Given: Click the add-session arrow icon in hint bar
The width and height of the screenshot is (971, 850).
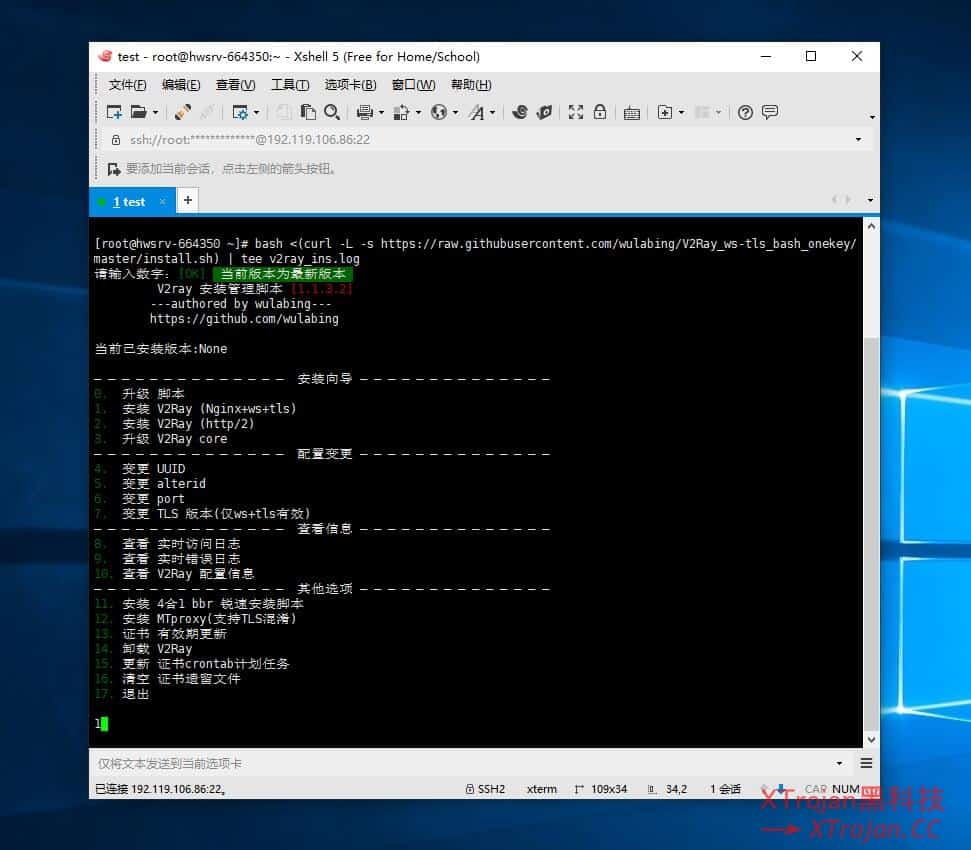Looking at the screenshot, I should pyautogui.click(x=113, y=169).
